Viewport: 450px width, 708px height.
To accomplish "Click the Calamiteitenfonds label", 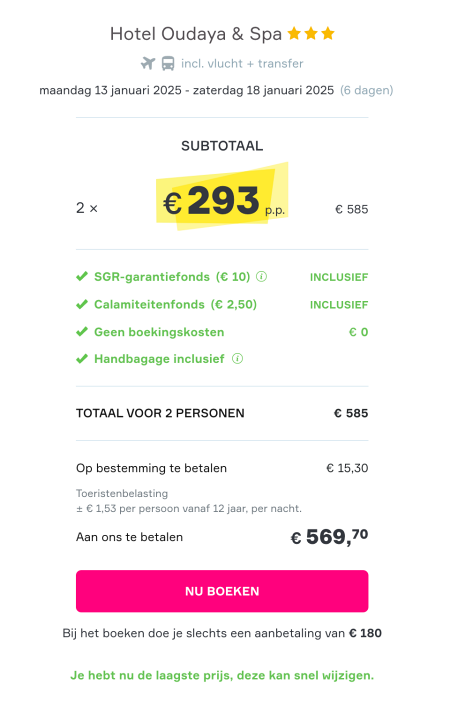I will click(x=176, y=305).
